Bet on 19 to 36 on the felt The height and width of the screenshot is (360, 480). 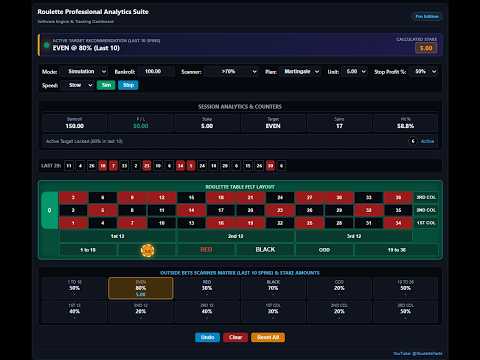click(x=397, y=250)
